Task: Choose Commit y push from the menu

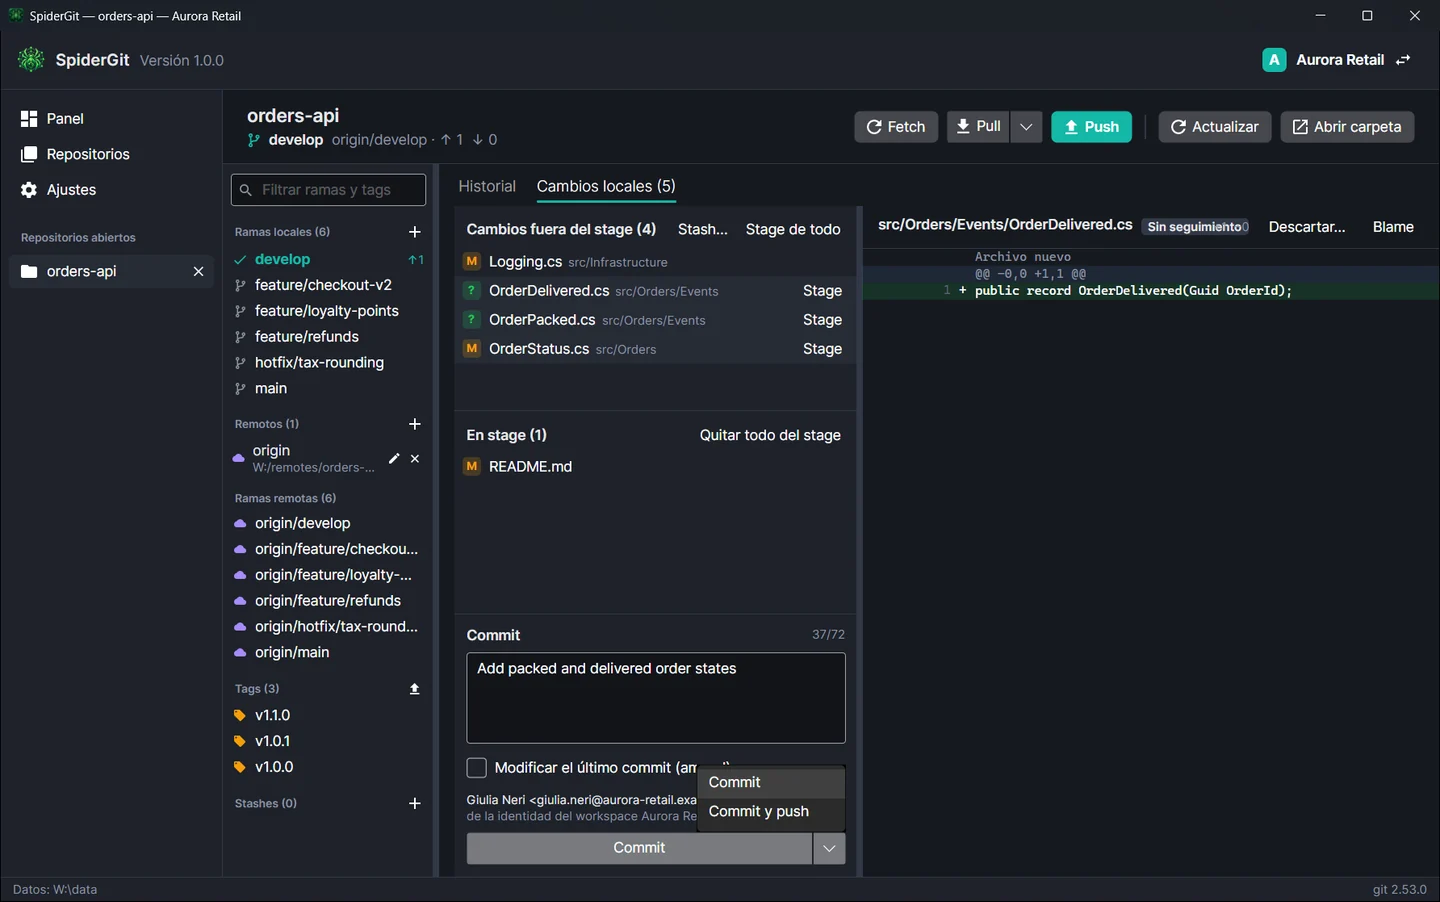Action: 771,811
